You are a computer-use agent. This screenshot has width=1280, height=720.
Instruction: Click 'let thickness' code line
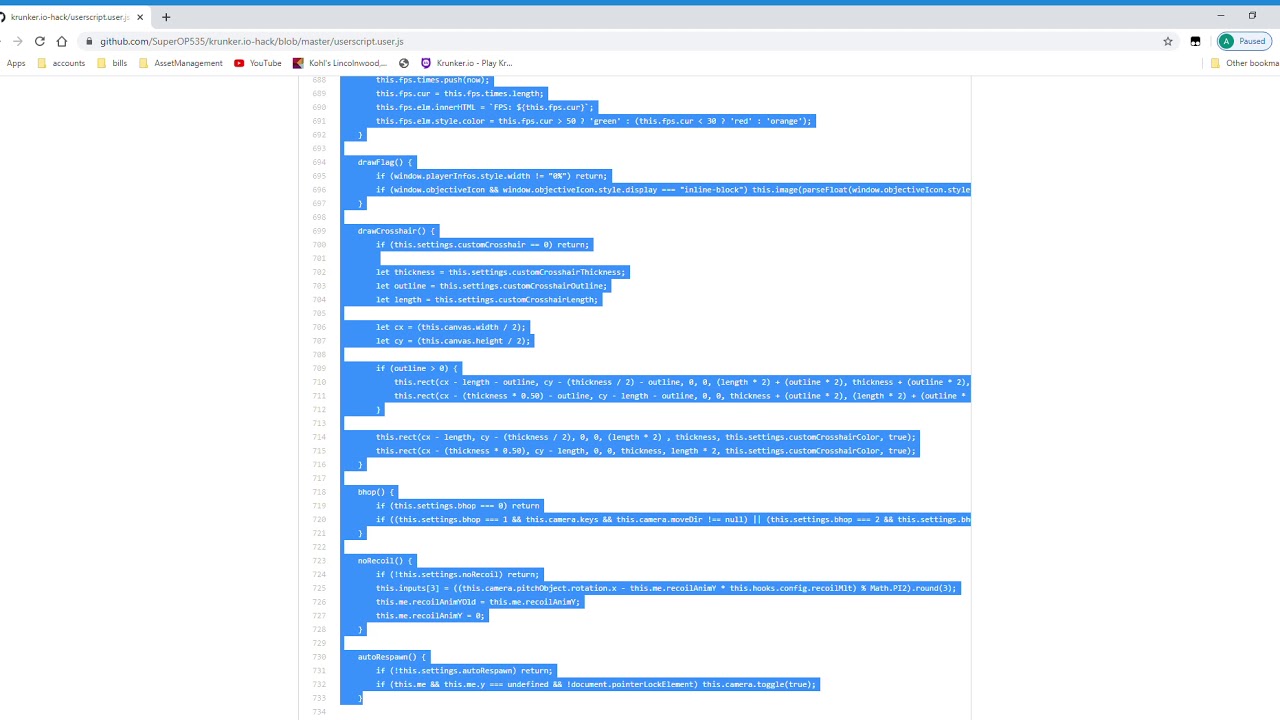pos(501,272)
